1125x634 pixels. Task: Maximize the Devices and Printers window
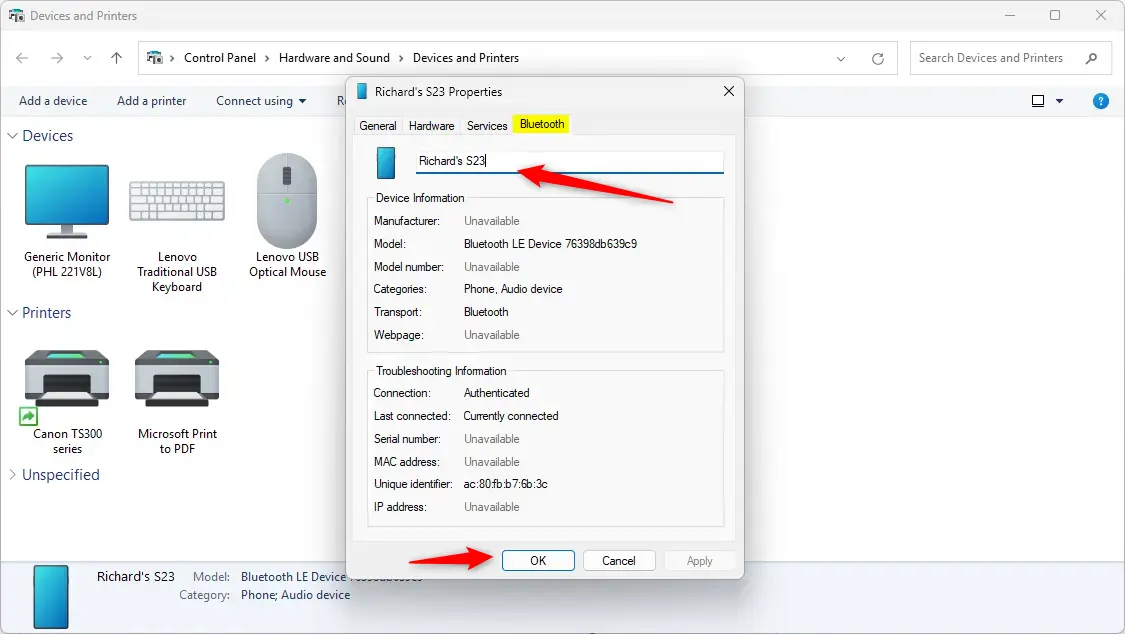[x=1055, y=15]
